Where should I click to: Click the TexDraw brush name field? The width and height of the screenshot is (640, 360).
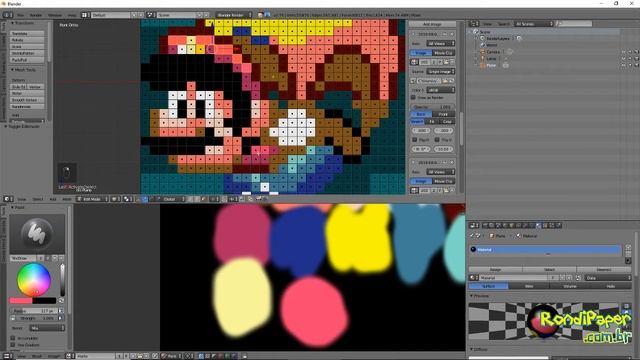[24, 258]
